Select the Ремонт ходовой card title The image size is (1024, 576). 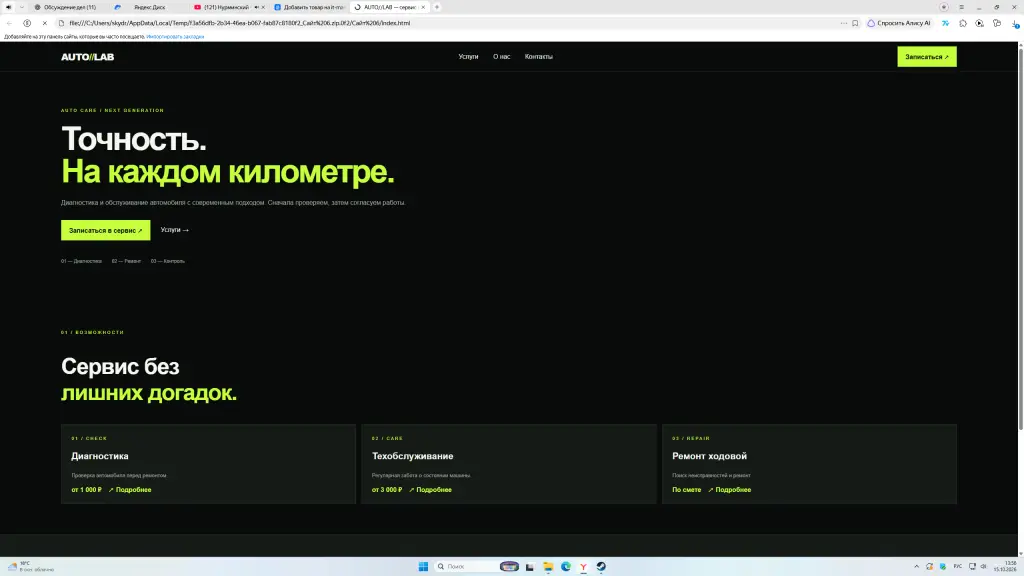tap(709, 456)
